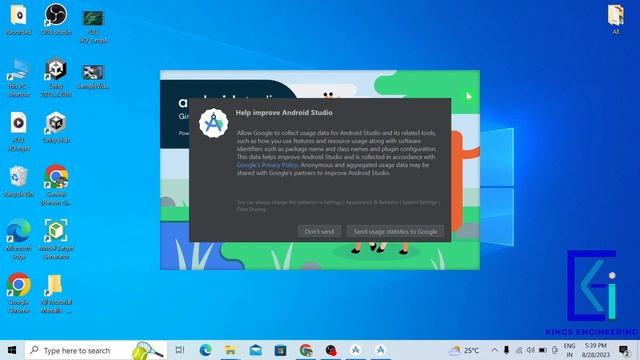Viewport: 640px width, 360px height.
Task: Open the clock and date flyout
Action: tap(596, 350)
